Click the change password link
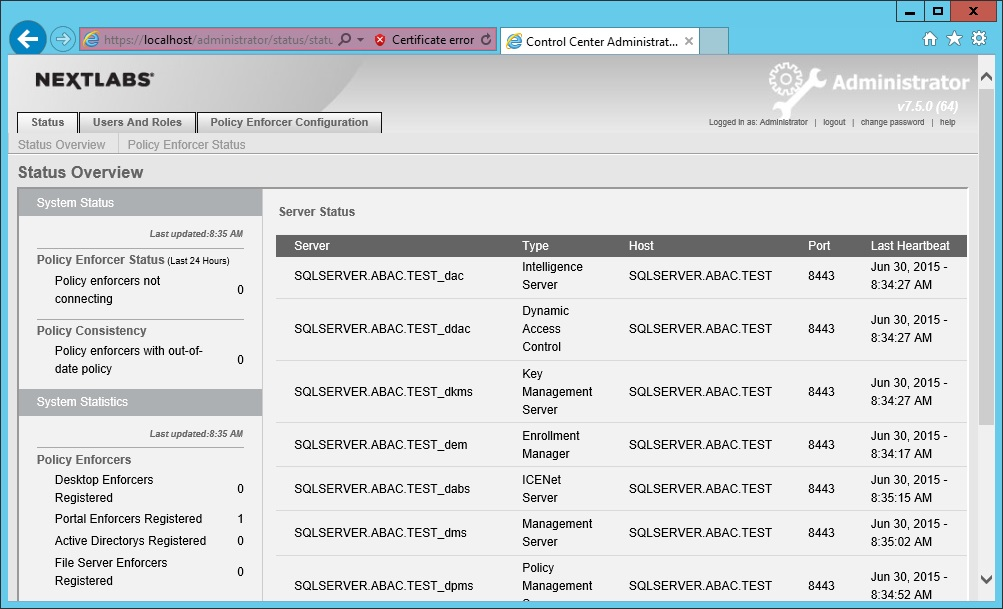 click(892, 122)
